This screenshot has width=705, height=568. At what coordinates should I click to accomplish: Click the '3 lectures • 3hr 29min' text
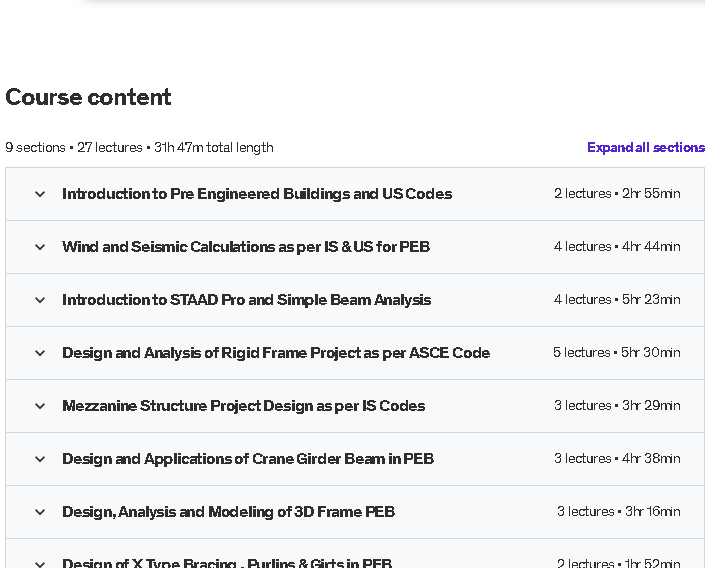point(617,406)
